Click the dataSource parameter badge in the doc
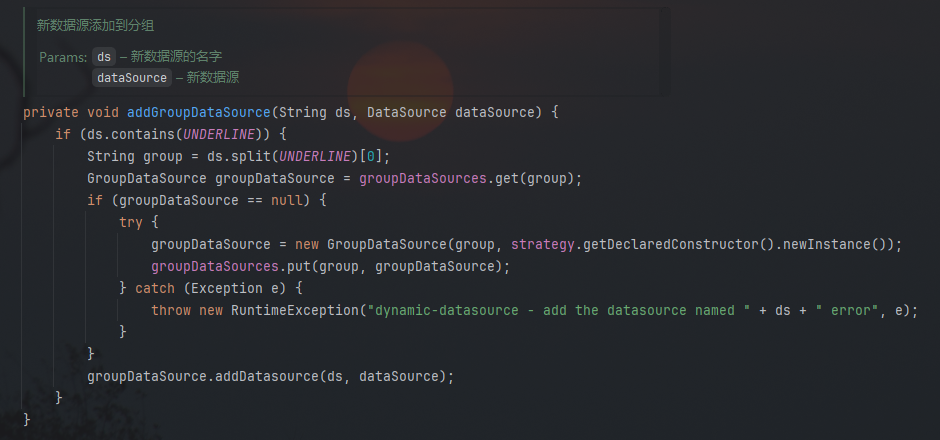940x440 pixels. (132, 78)
